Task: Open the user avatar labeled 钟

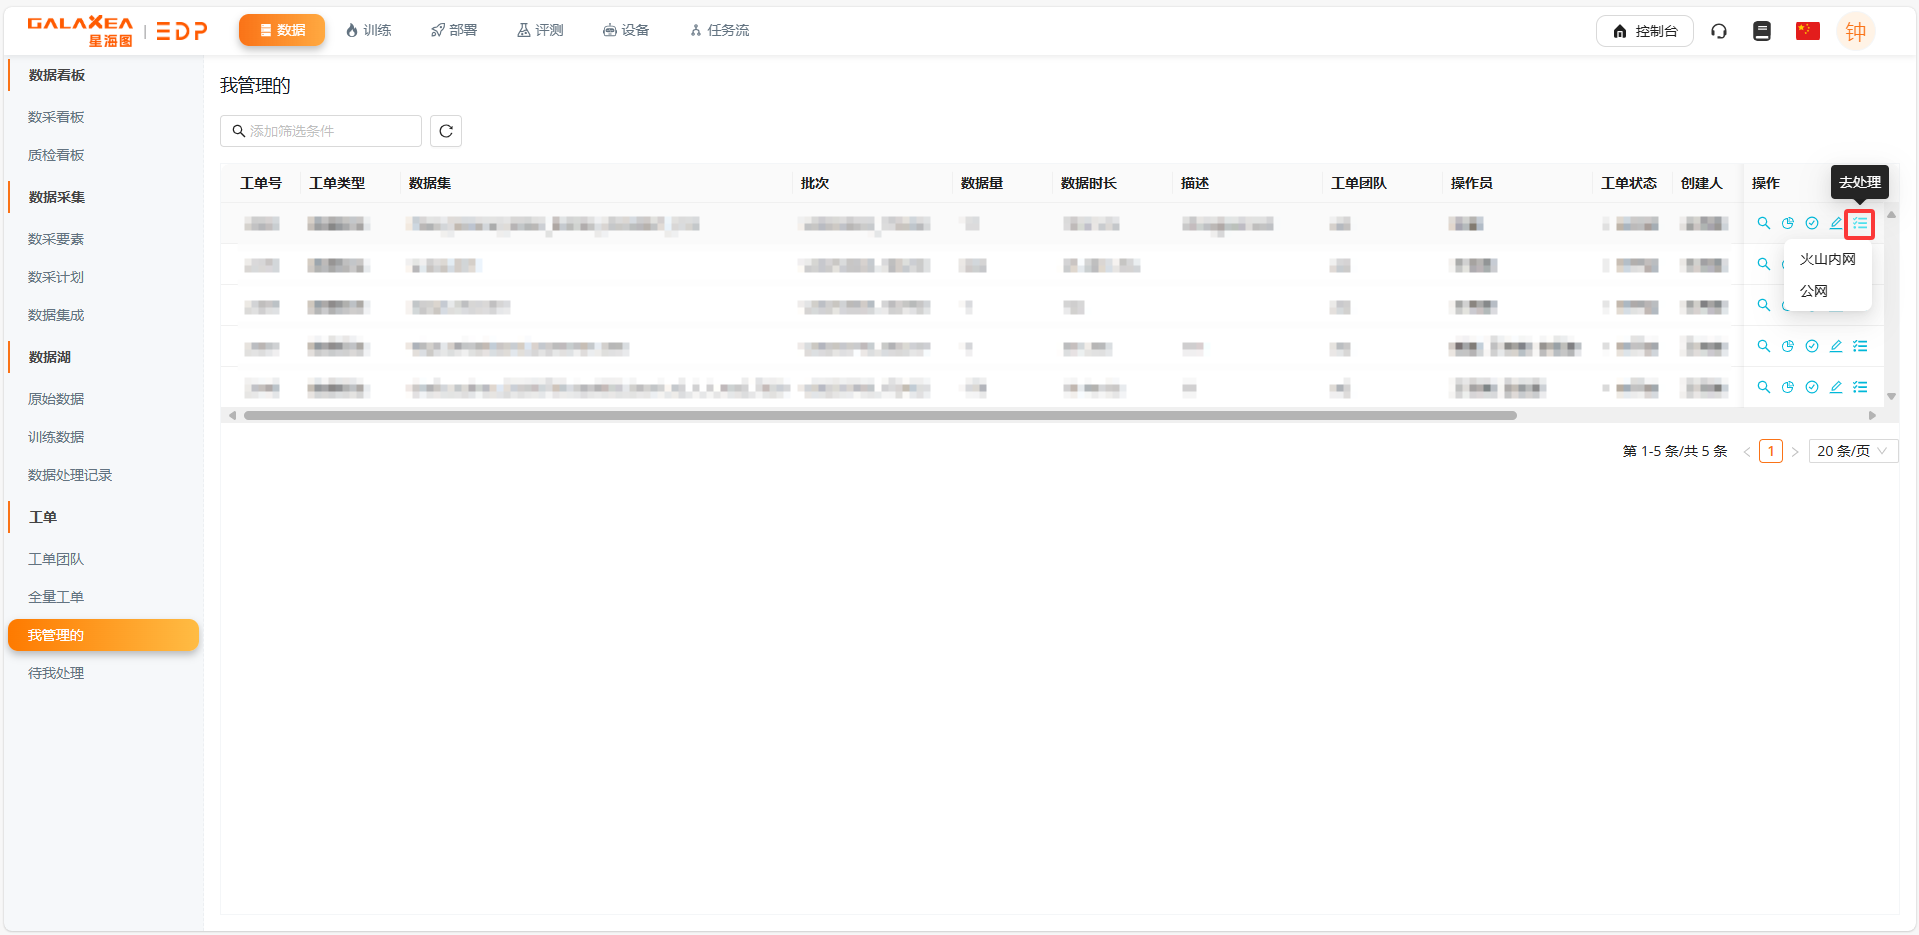Action: 1855,31
